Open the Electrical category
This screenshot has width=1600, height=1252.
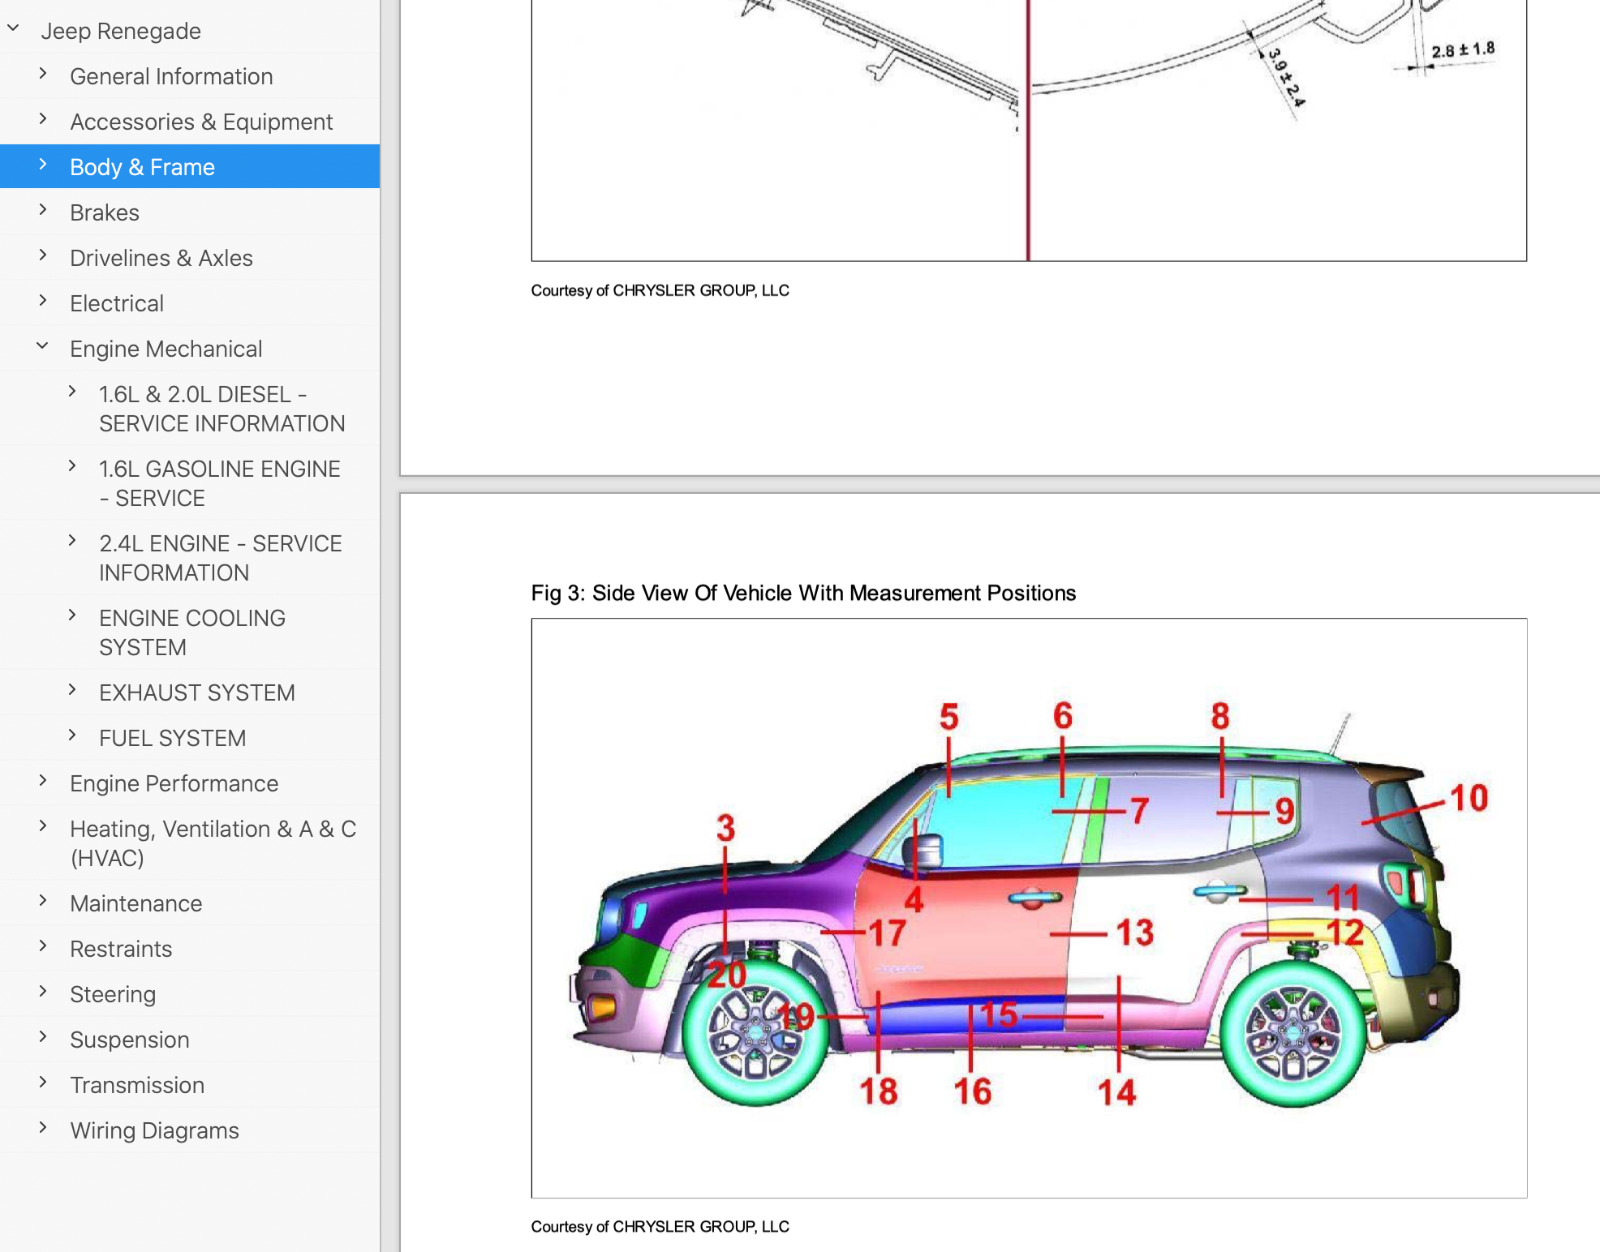click(x=117, y=304)
